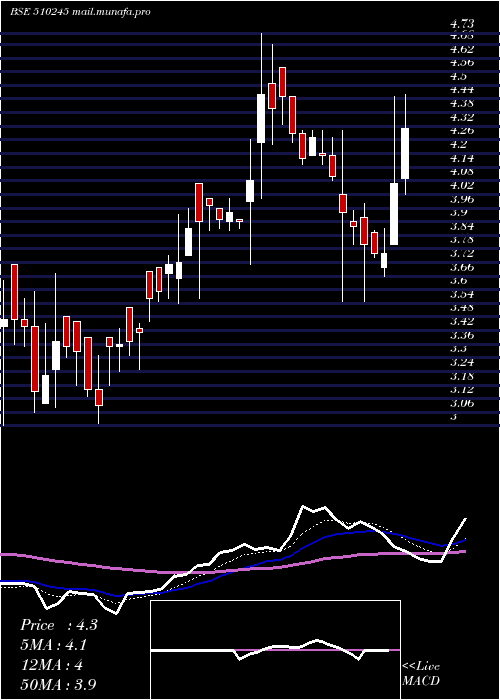500x700 pixels.
Task: Click the 4.08 price axis label
Action: click(462, 171)
